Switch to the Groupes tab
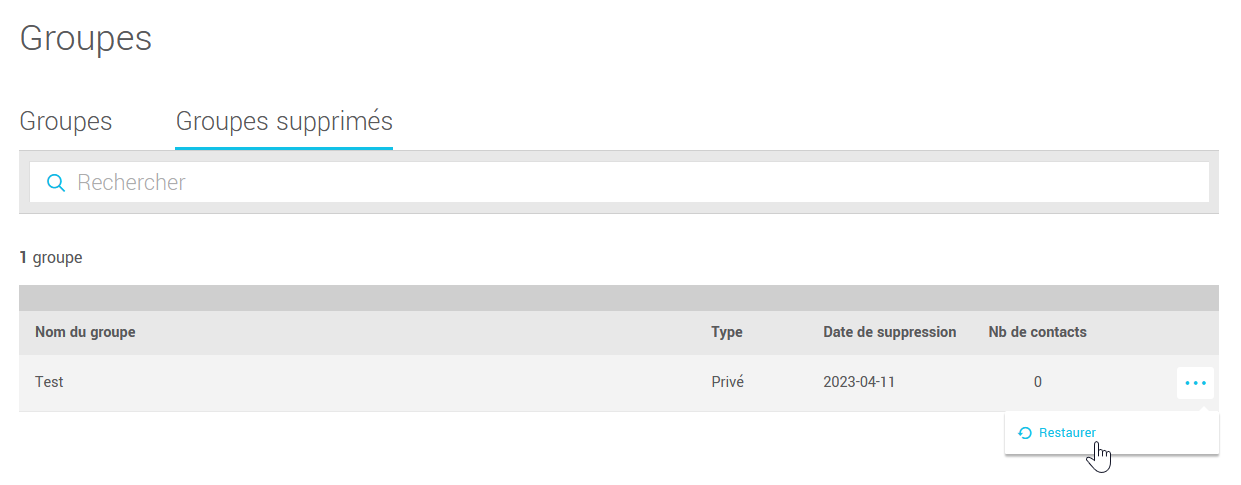This screenshot has width=1241, height=485. (x=66, y=122)
